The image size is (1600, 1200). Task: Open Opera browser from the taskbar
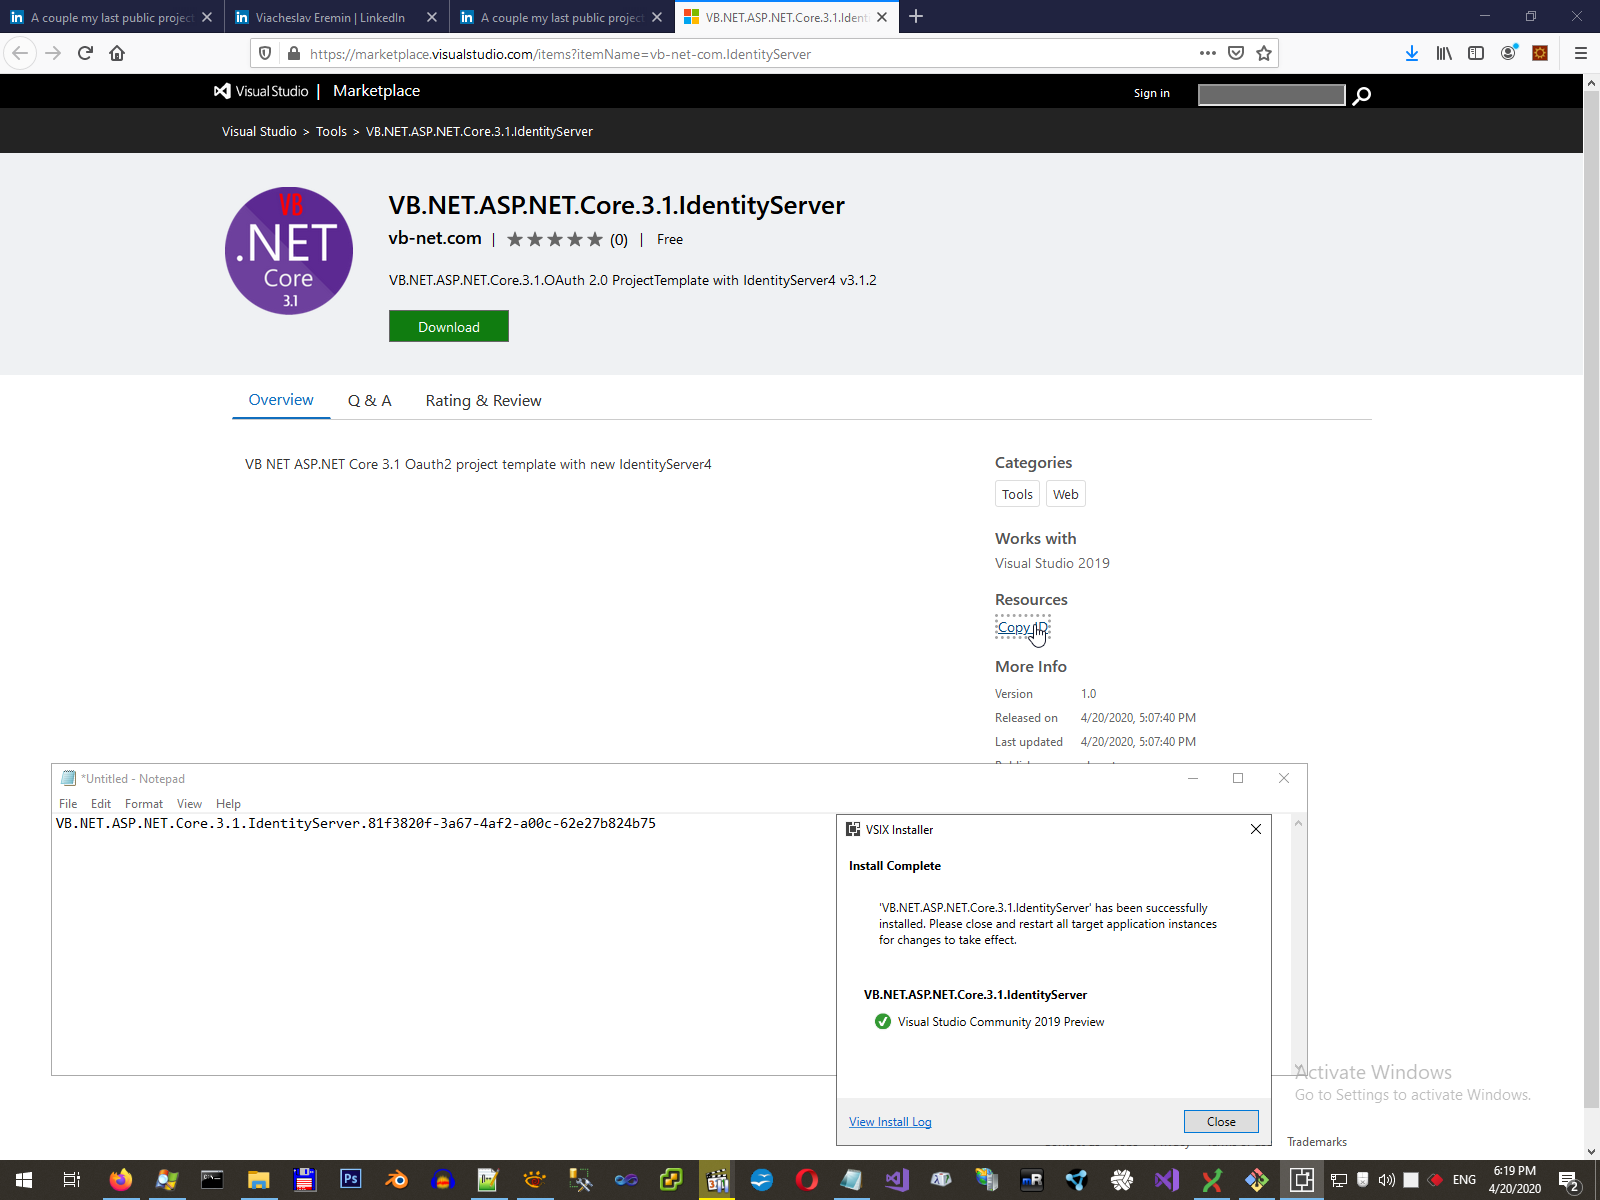pos(806,1180)
